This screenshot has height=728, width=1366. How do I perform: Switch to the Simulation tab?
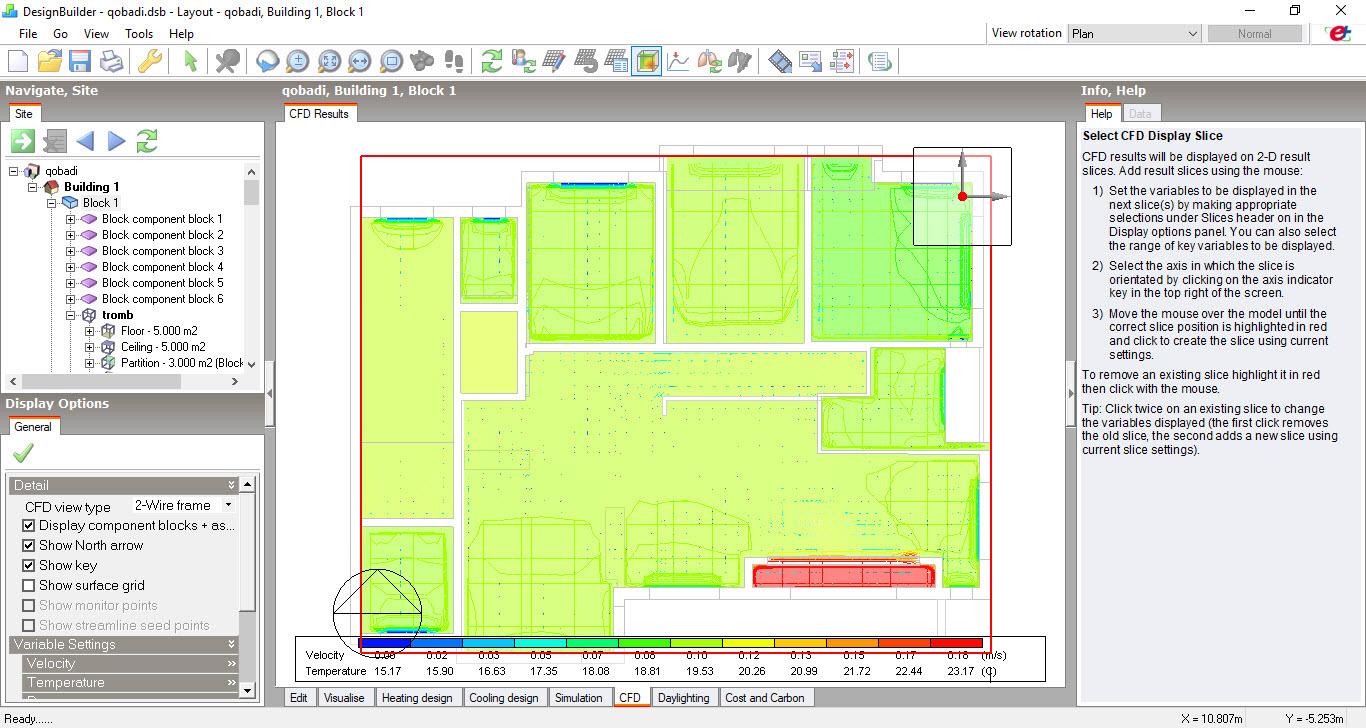tap(579, 698)
